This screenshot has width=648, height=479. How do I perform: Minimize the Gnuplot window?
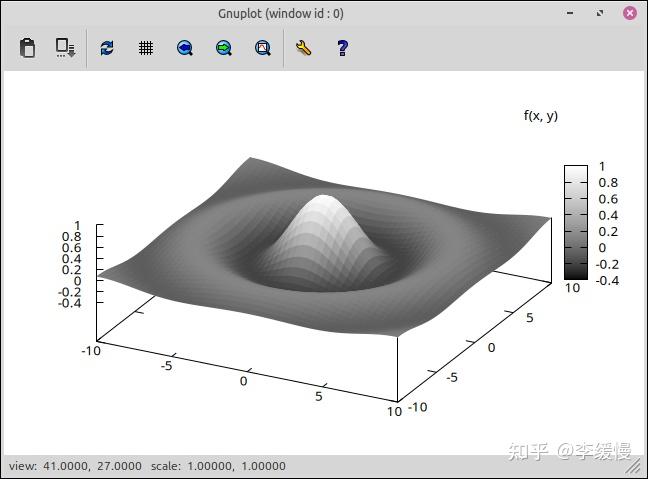570,13
